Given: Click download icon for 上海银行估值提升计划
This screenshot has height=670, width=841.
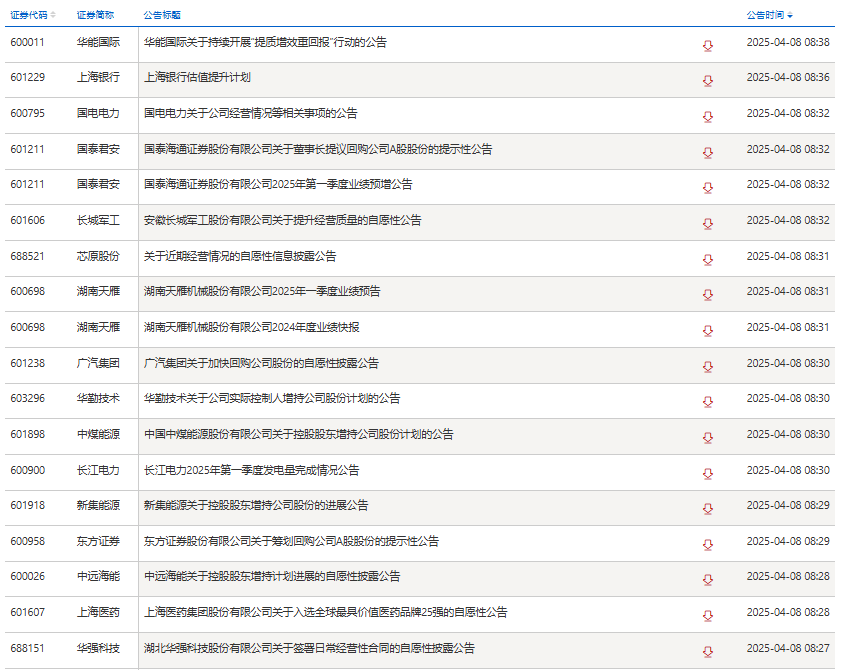Looking at the screenshot, I should [708, 81].
